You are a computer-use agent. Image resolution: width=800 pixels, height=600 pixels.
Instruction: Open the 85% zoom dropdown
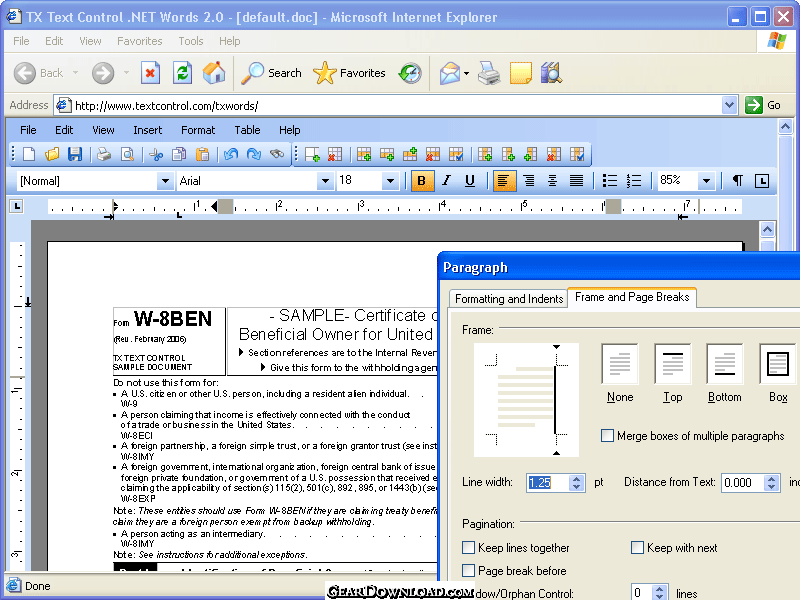tap(706, 181)
